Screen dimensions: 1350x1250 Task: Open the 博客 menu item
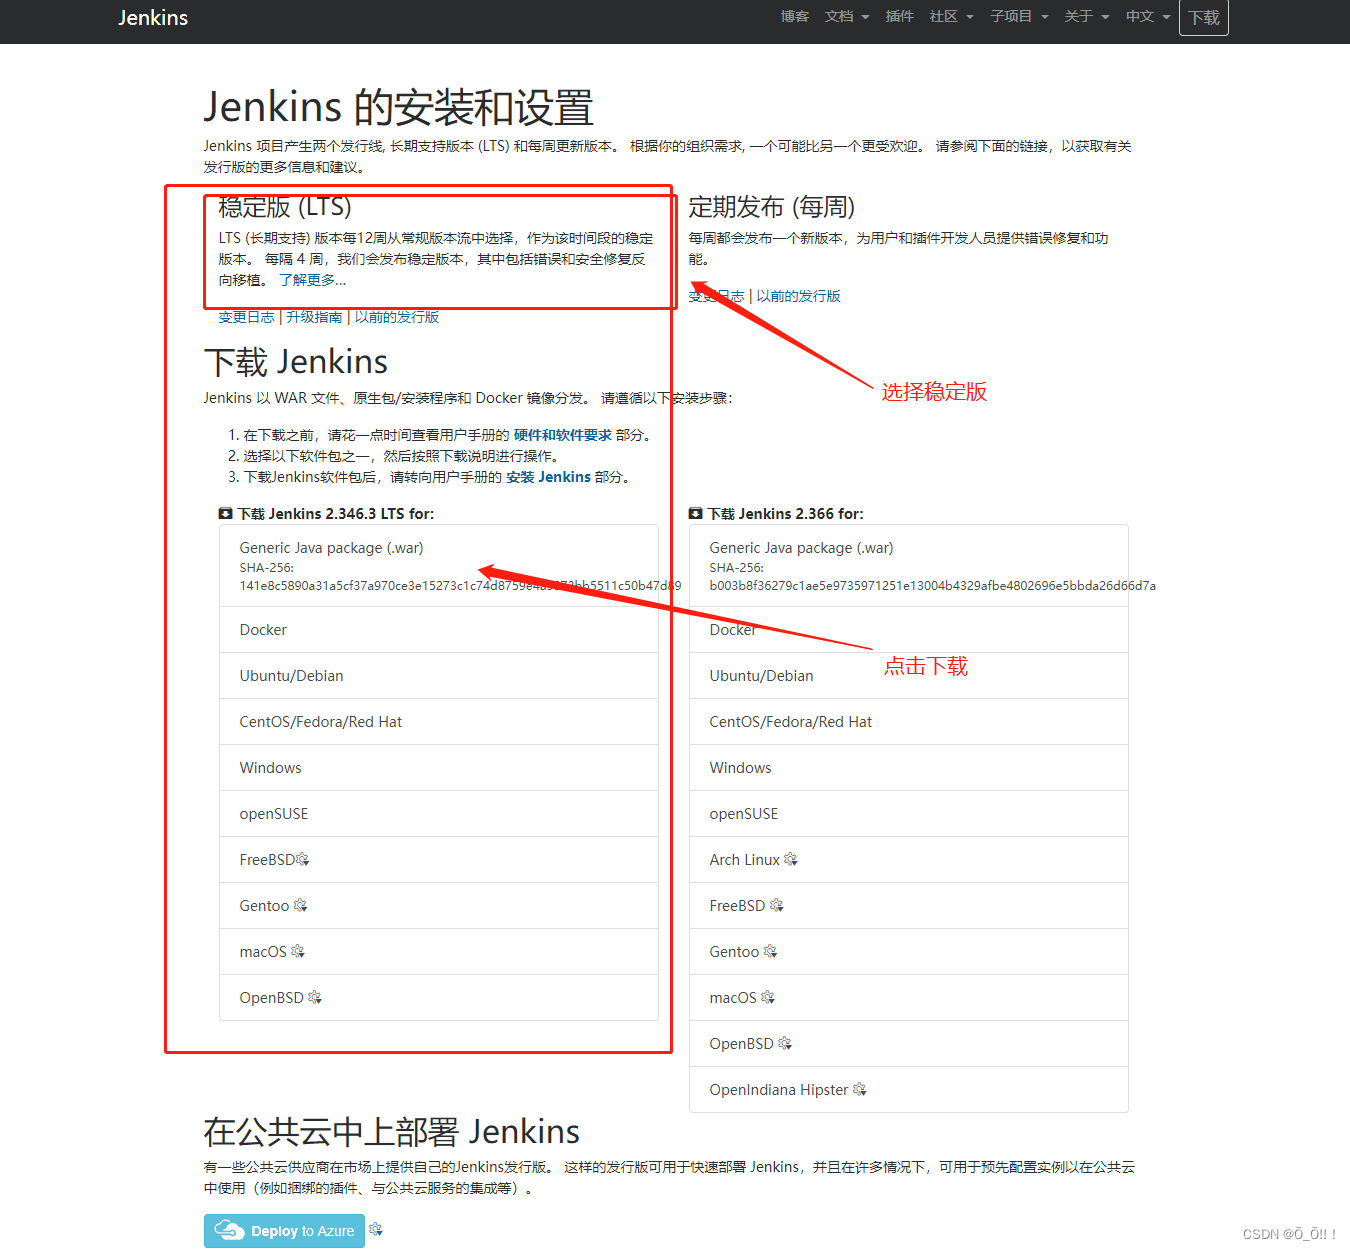pyautogui.click(x=795, y=16)
